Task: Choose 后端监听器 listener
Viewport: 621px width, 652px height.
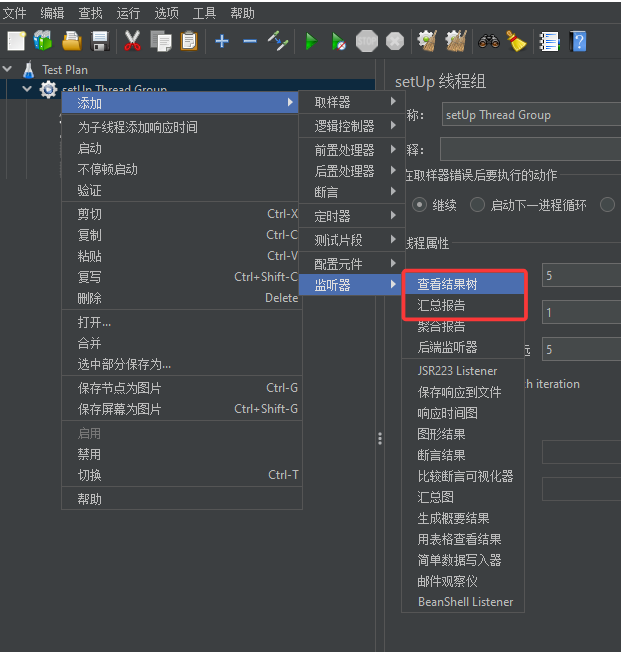Action: coord(463,347)
